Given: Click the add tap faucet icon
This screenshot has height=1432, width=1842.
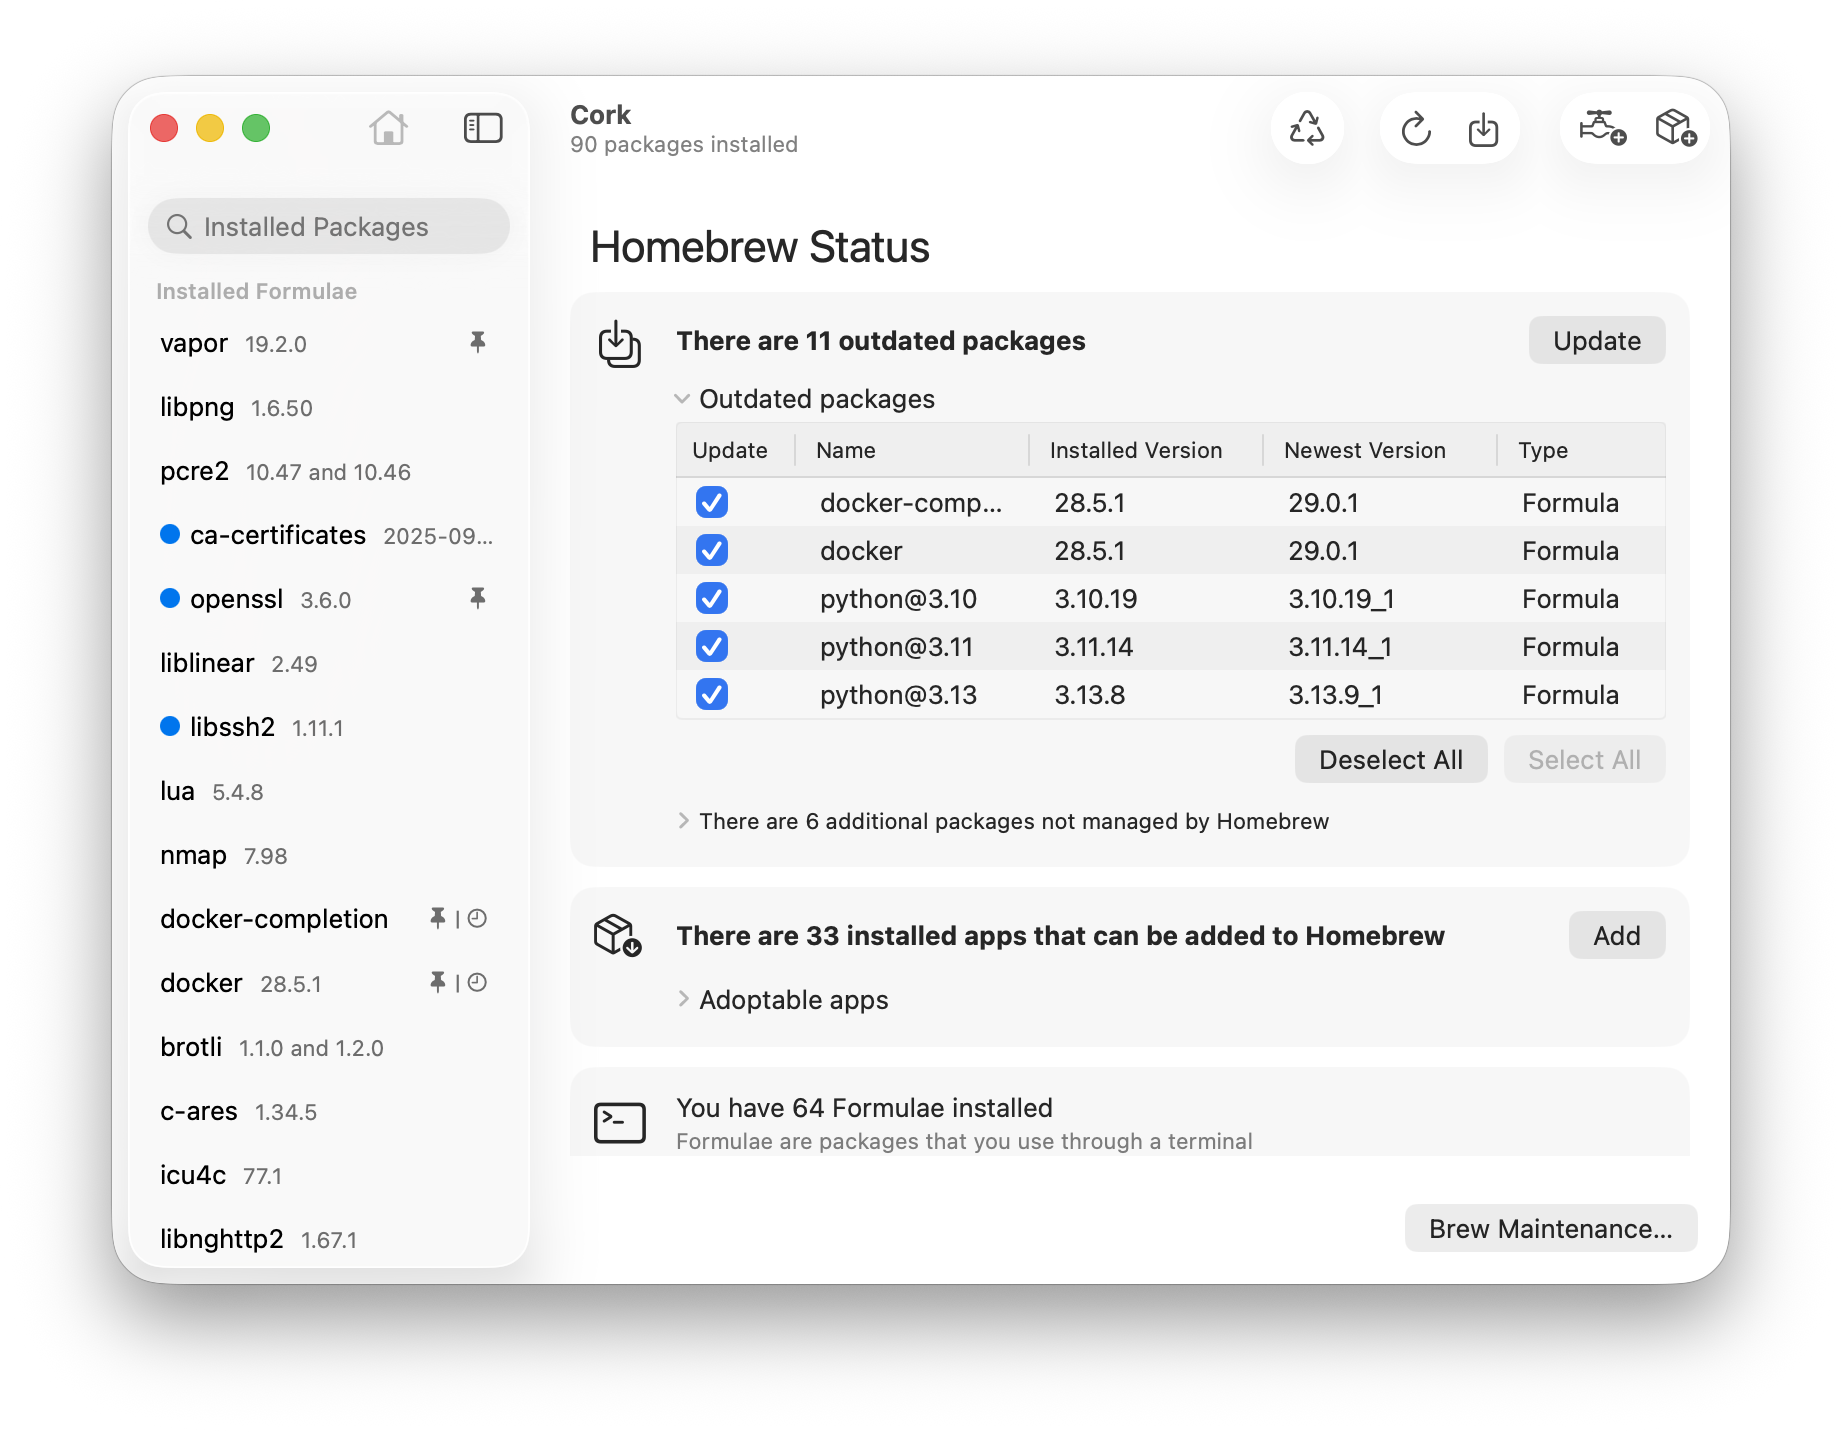Looking at the screenshot, I should coord(1601,128).
